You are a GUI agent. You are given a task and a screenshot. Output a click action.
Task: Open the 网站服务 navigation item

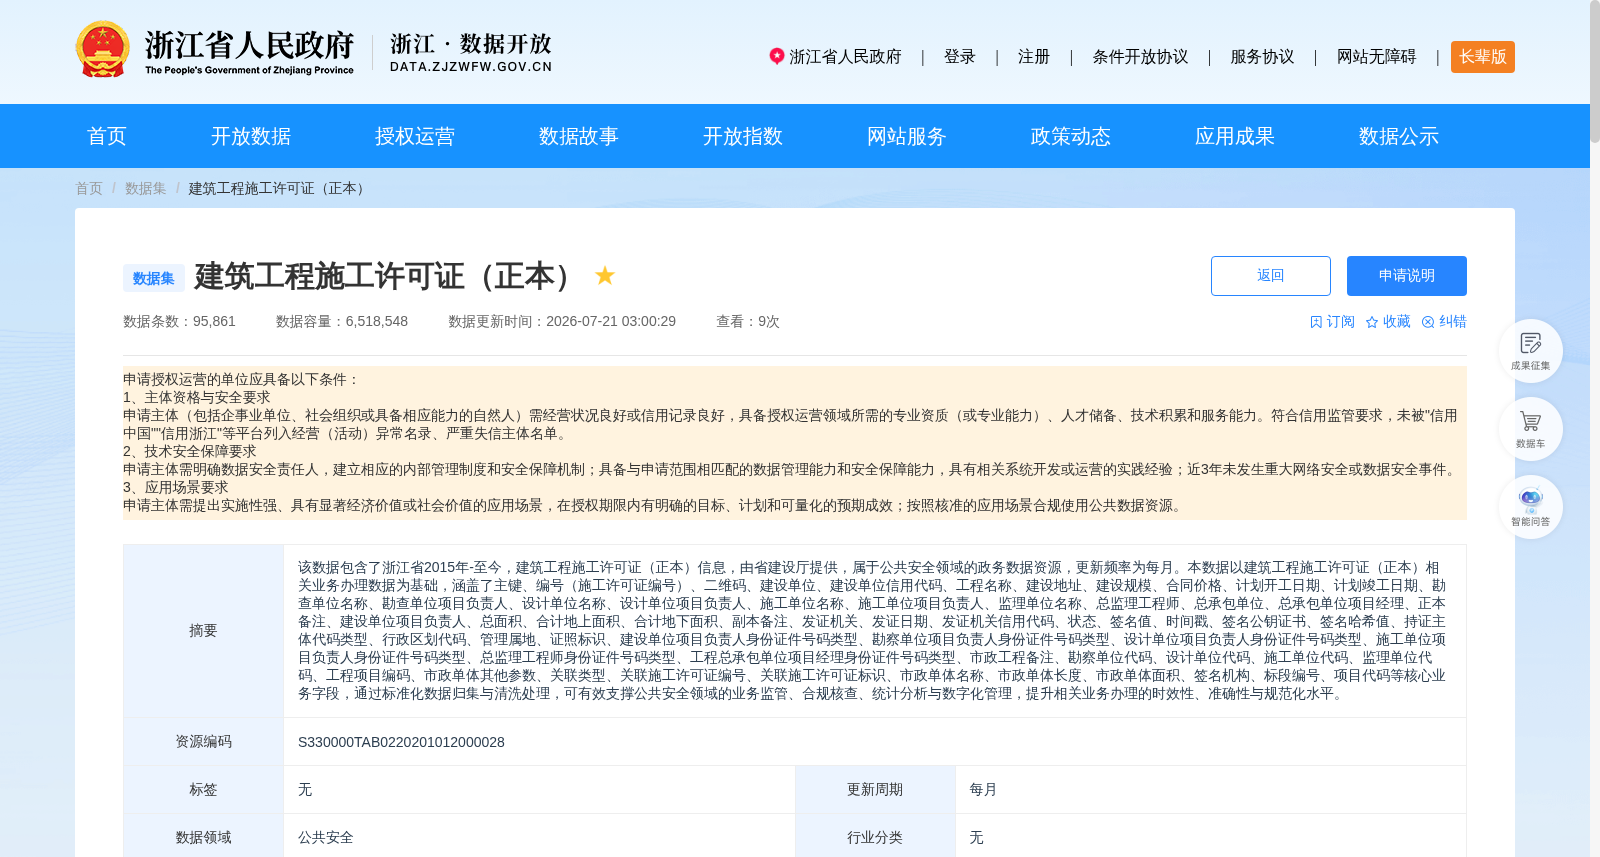coord(907,136)
